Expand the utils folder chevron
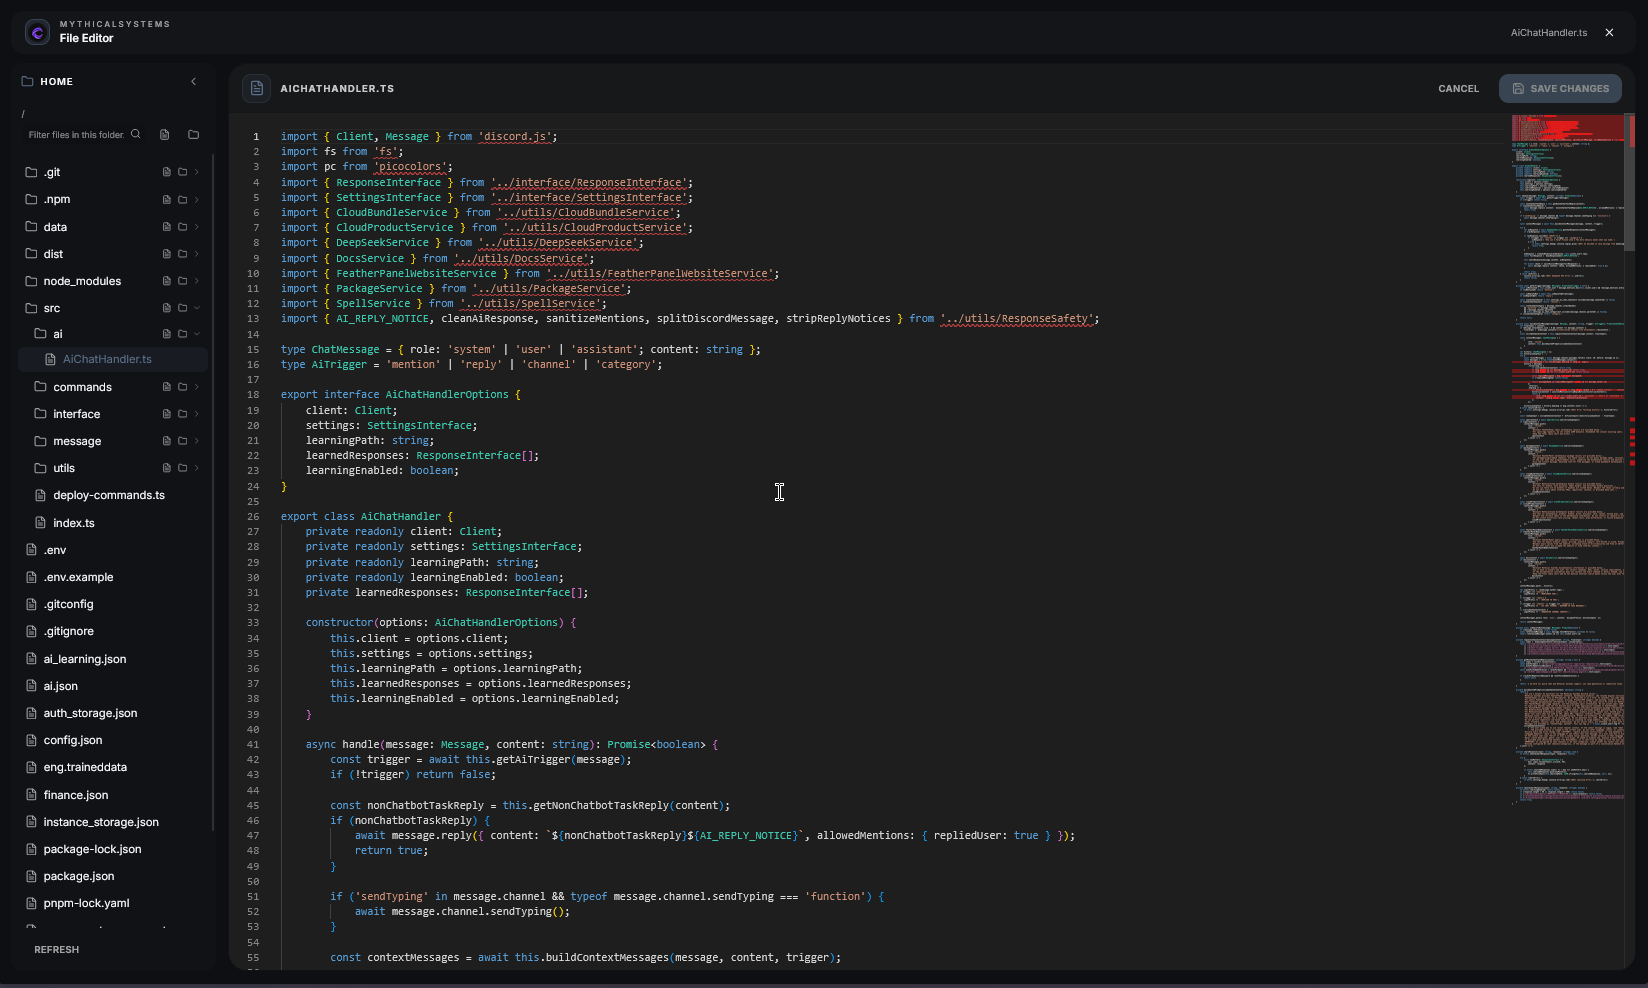The width and height of the screenshot is (1648, 988). click(197, 468)
